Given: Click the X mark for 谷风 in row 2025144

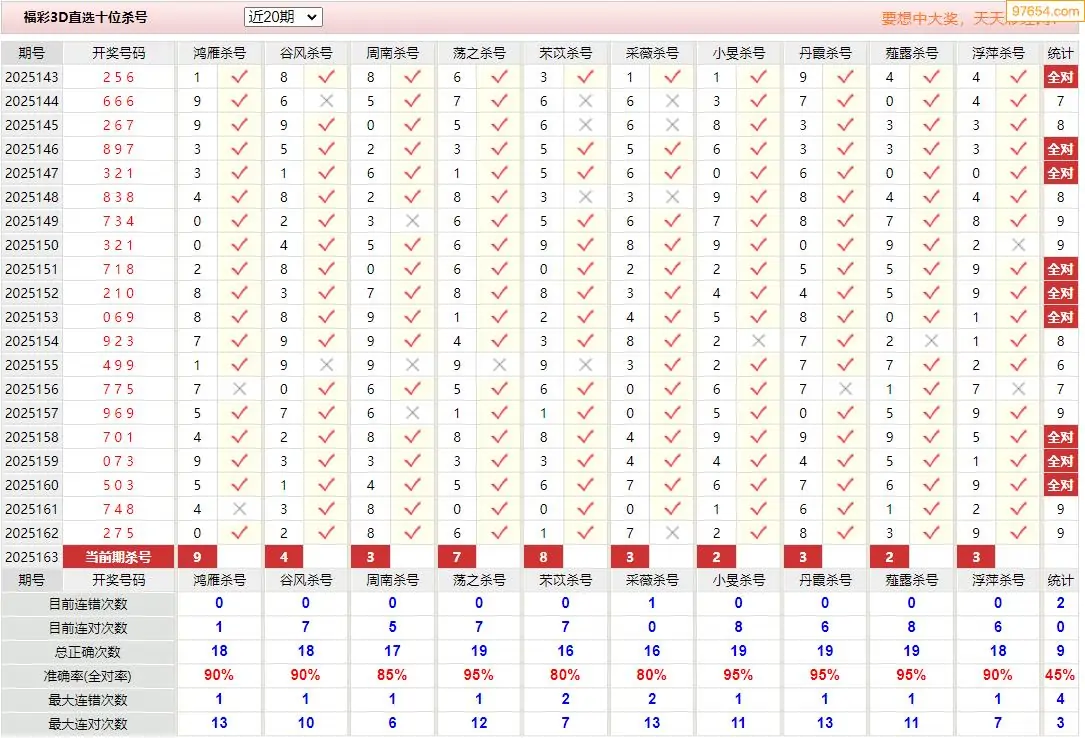Looking at the screenshot, I should (327, 101).
